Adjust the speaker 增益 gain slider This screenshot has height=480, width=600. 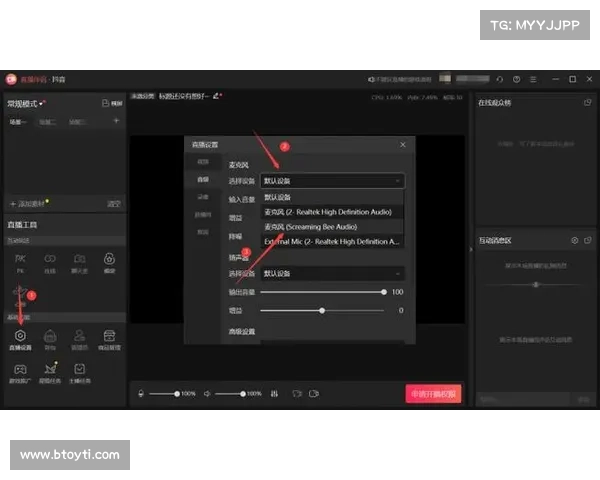click(322, 310)
